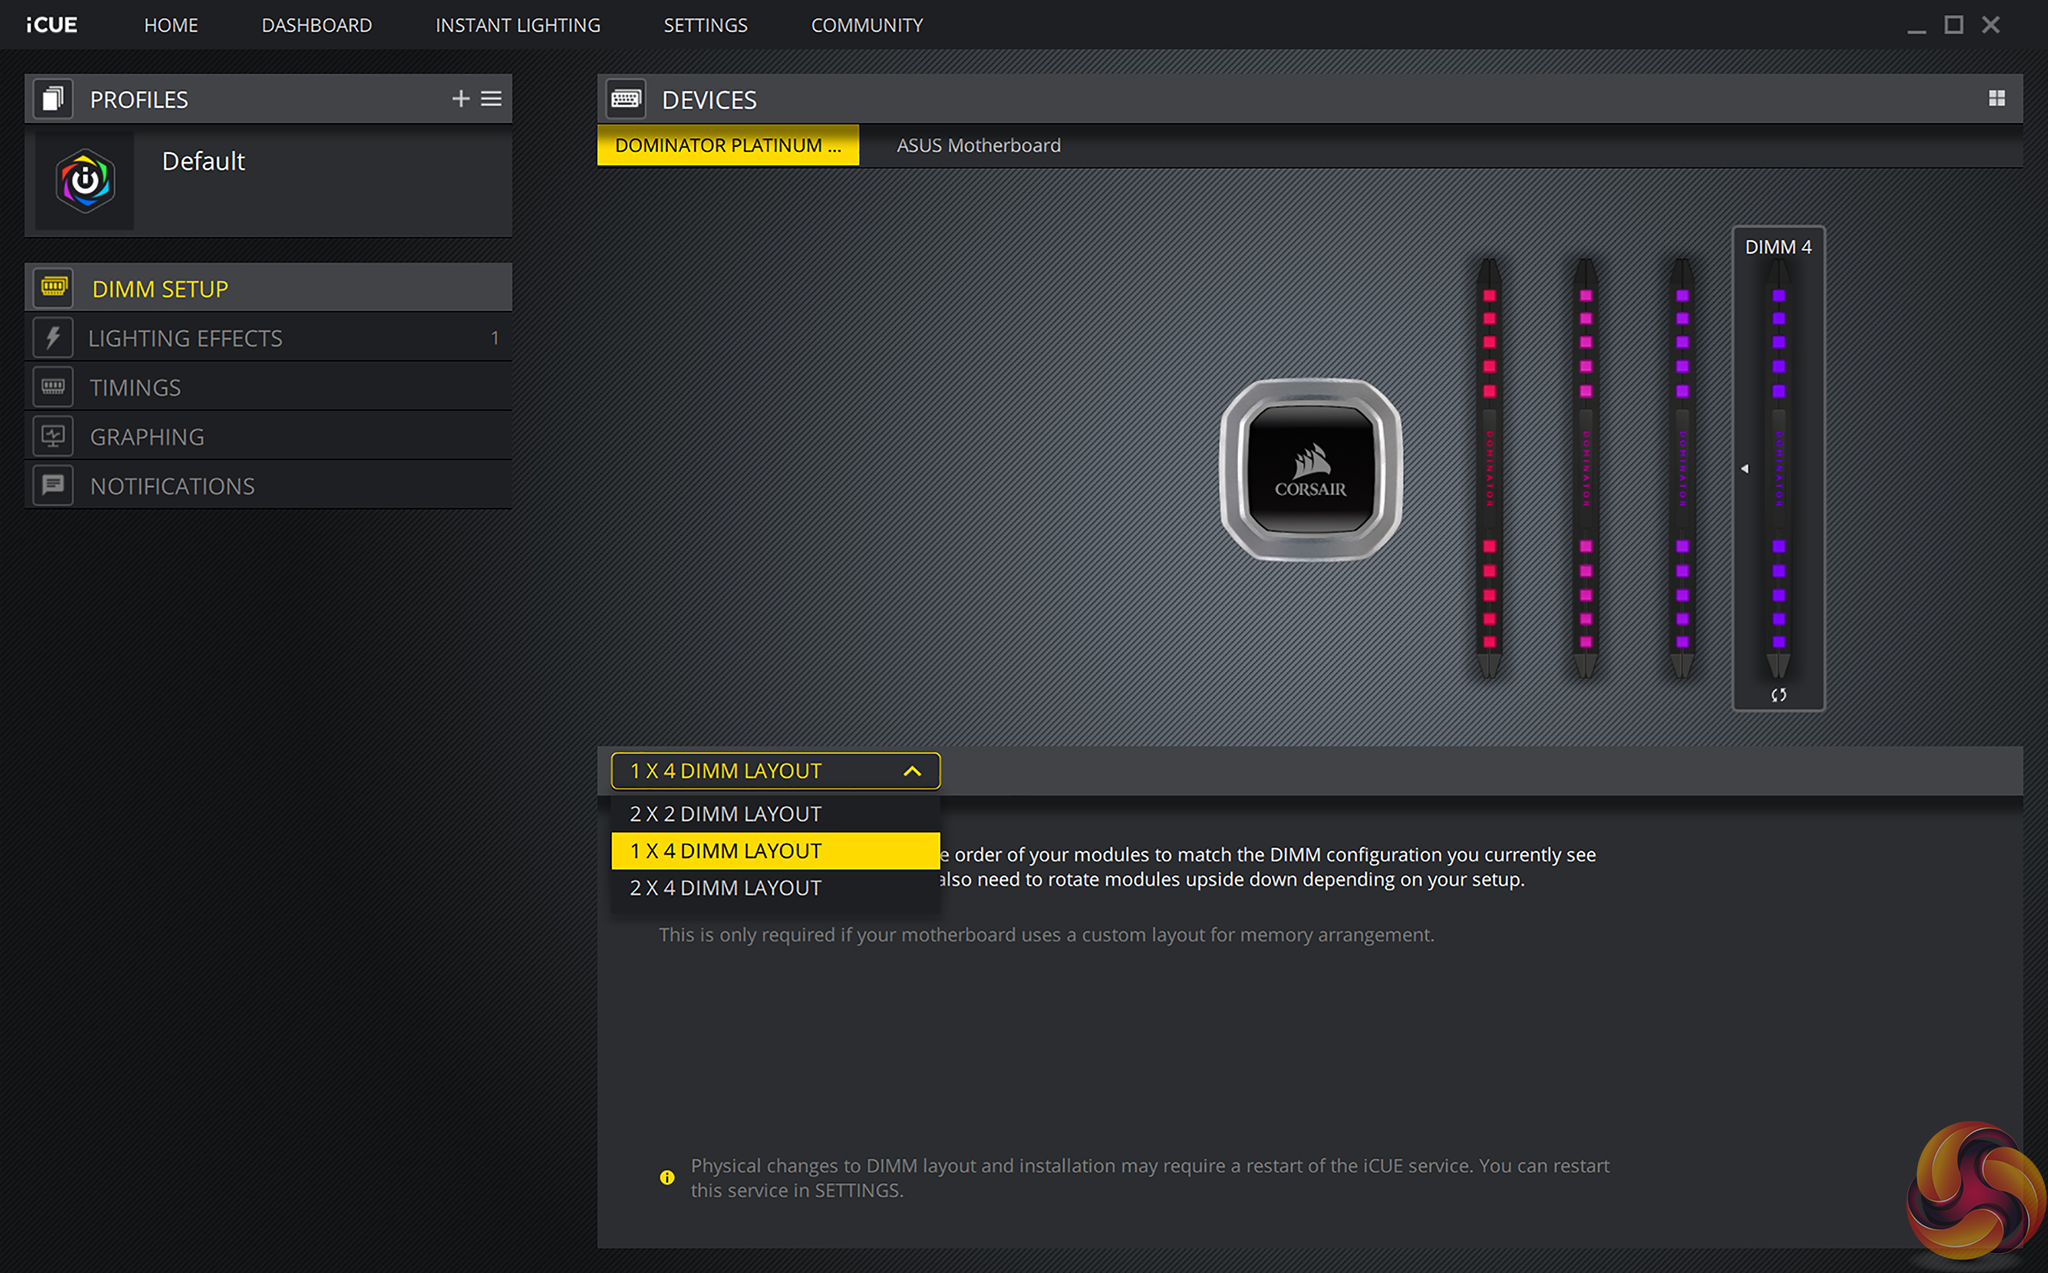
Task: Click the Default profile iCUE logo icon
Action: click(x=85, y=181)
